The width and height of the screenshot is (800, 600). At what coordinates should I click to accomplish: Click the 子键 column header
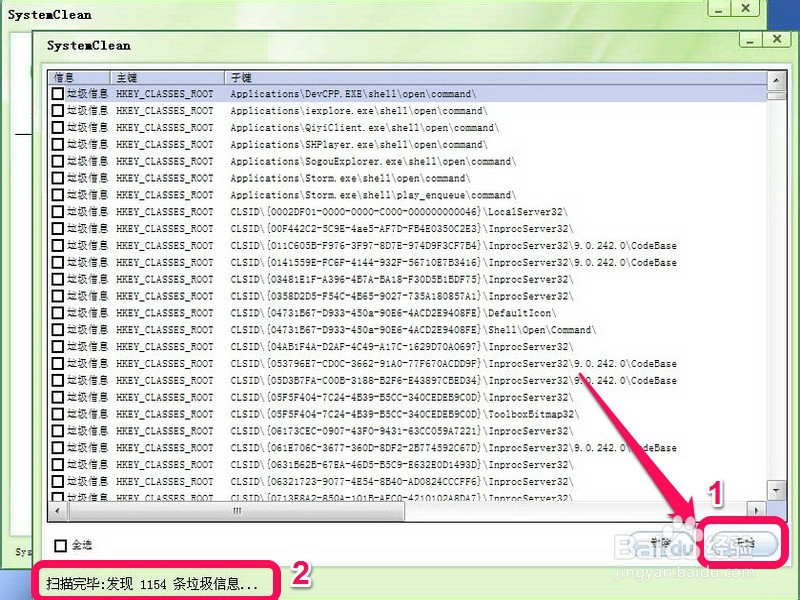(x=495, y=78)
